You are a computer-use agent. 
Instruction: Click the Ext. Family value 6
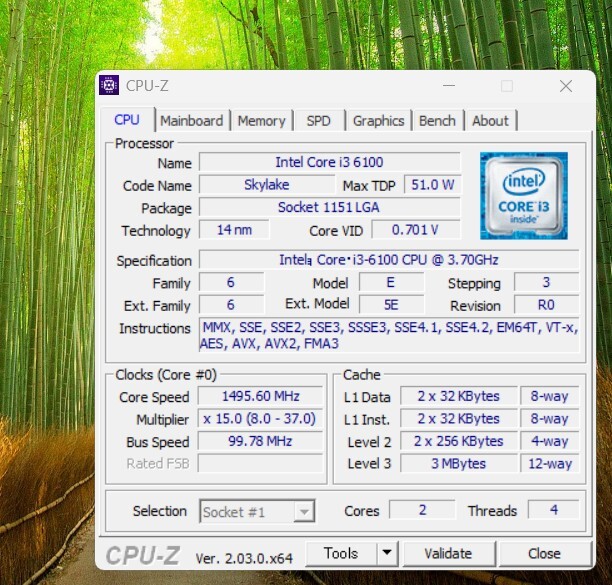(x=231, y=305)
